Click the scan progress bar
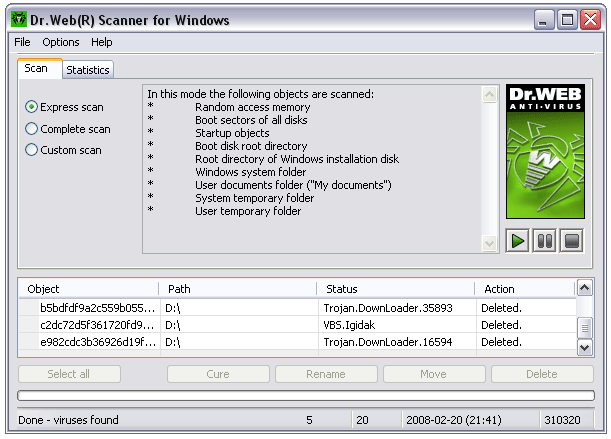 click(306, 396)
